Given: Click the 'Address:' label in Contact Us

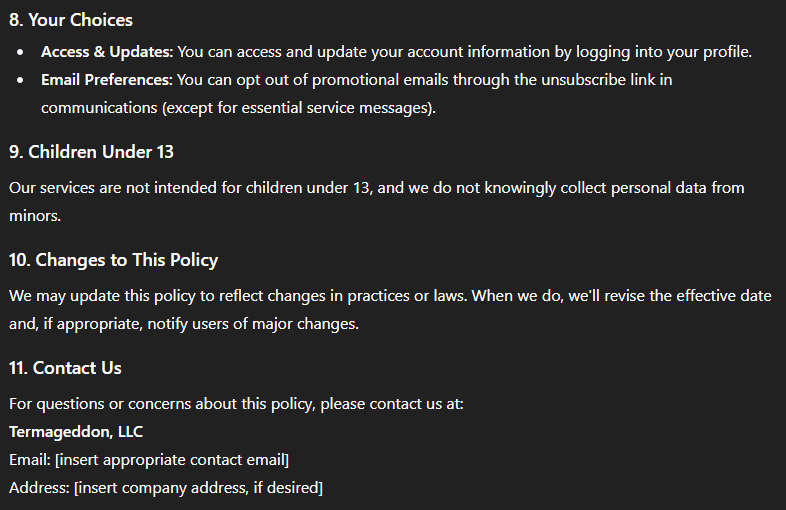Looking at the screenshot, I should coord(39,488).
